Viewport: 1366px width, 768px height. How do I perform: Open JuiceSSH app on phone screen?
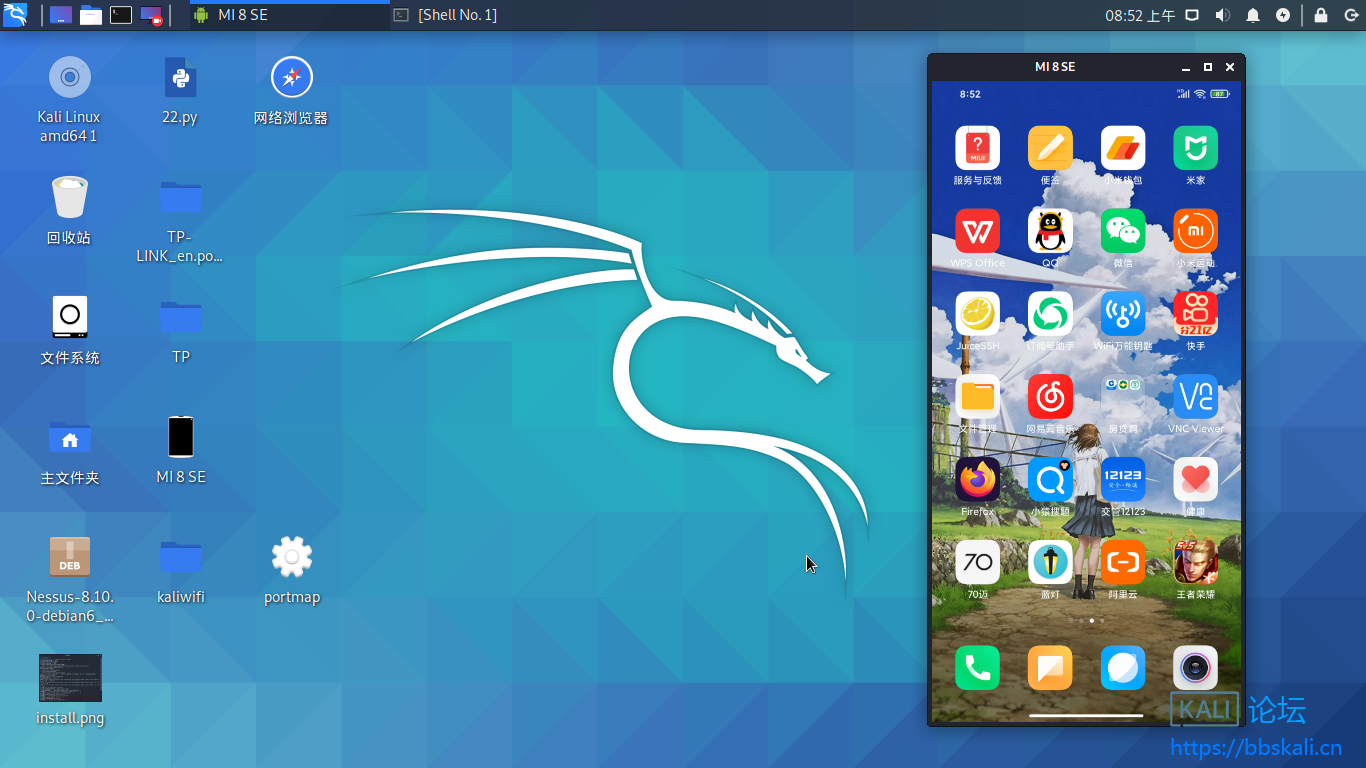[977, 315]
